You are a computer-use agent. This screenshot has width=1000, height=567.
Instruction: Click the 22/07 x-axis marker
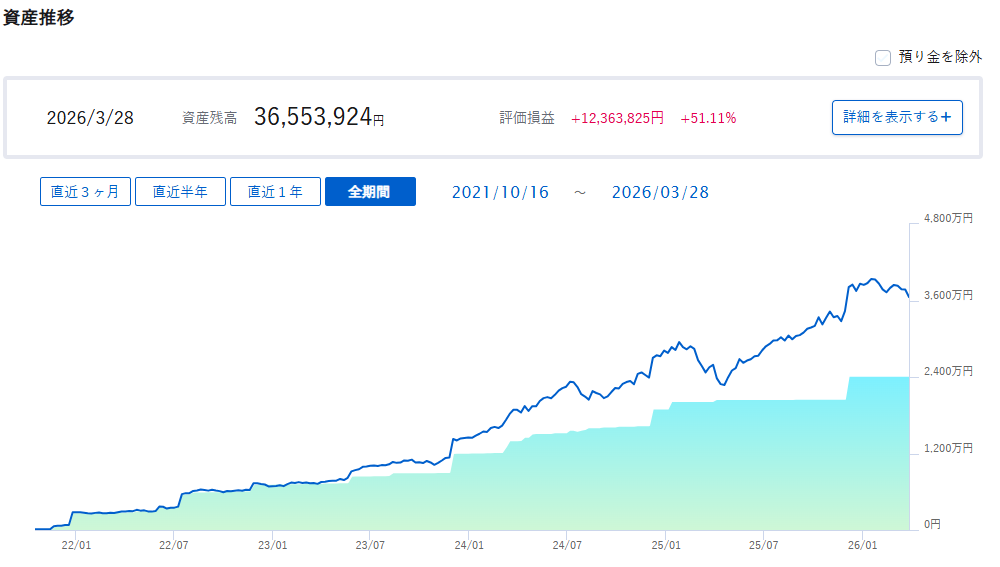174,546
